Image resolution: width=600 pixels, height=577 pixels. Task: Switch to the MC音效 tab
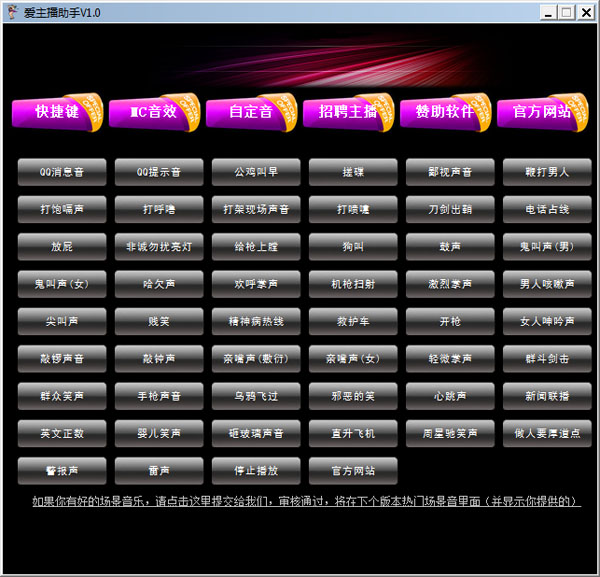[x=155, y=112]
